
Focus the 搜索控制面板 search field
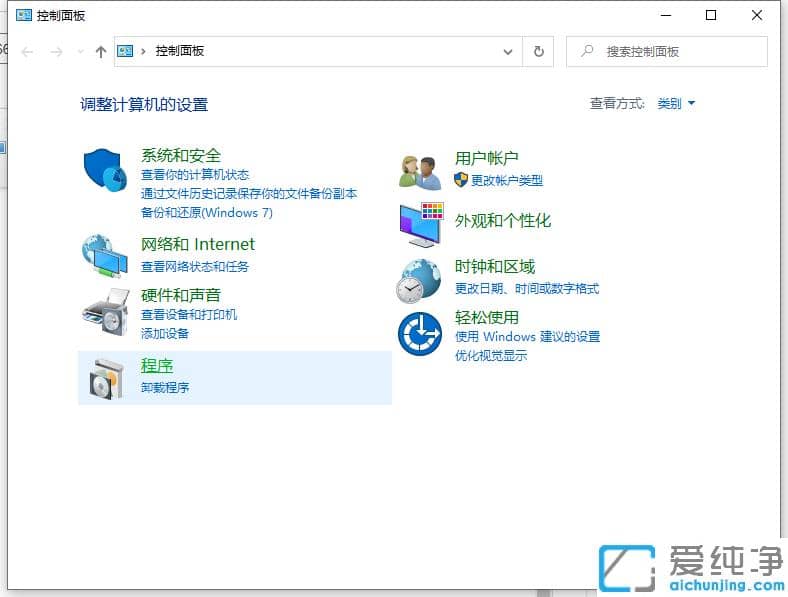pos(666,51)
